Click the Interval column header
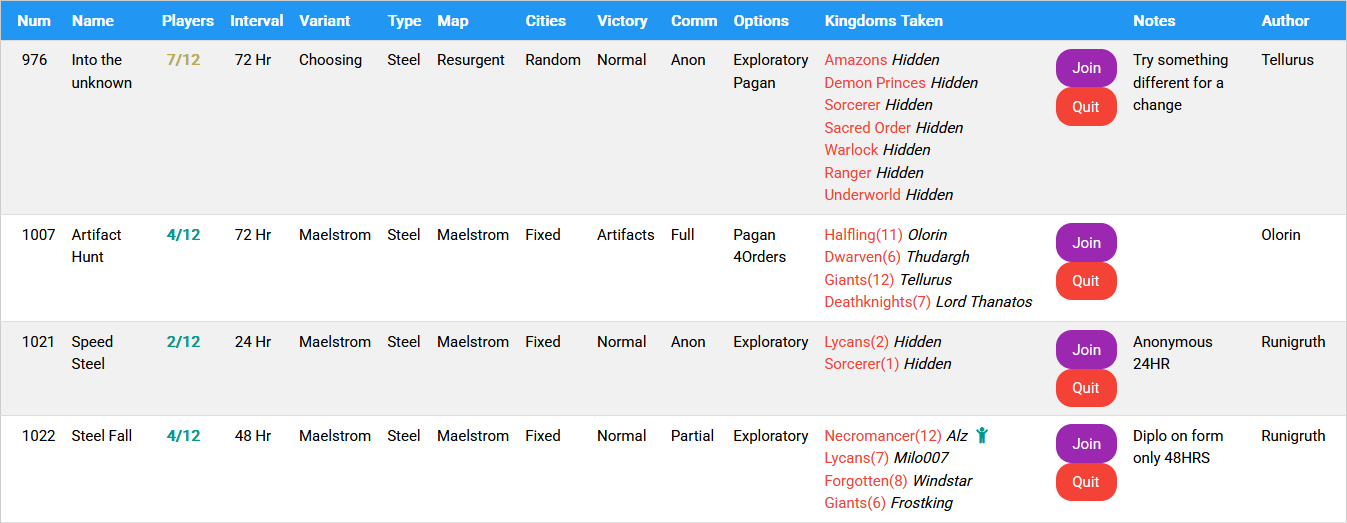The image size is (1347, 523). [x=256, y=20]
